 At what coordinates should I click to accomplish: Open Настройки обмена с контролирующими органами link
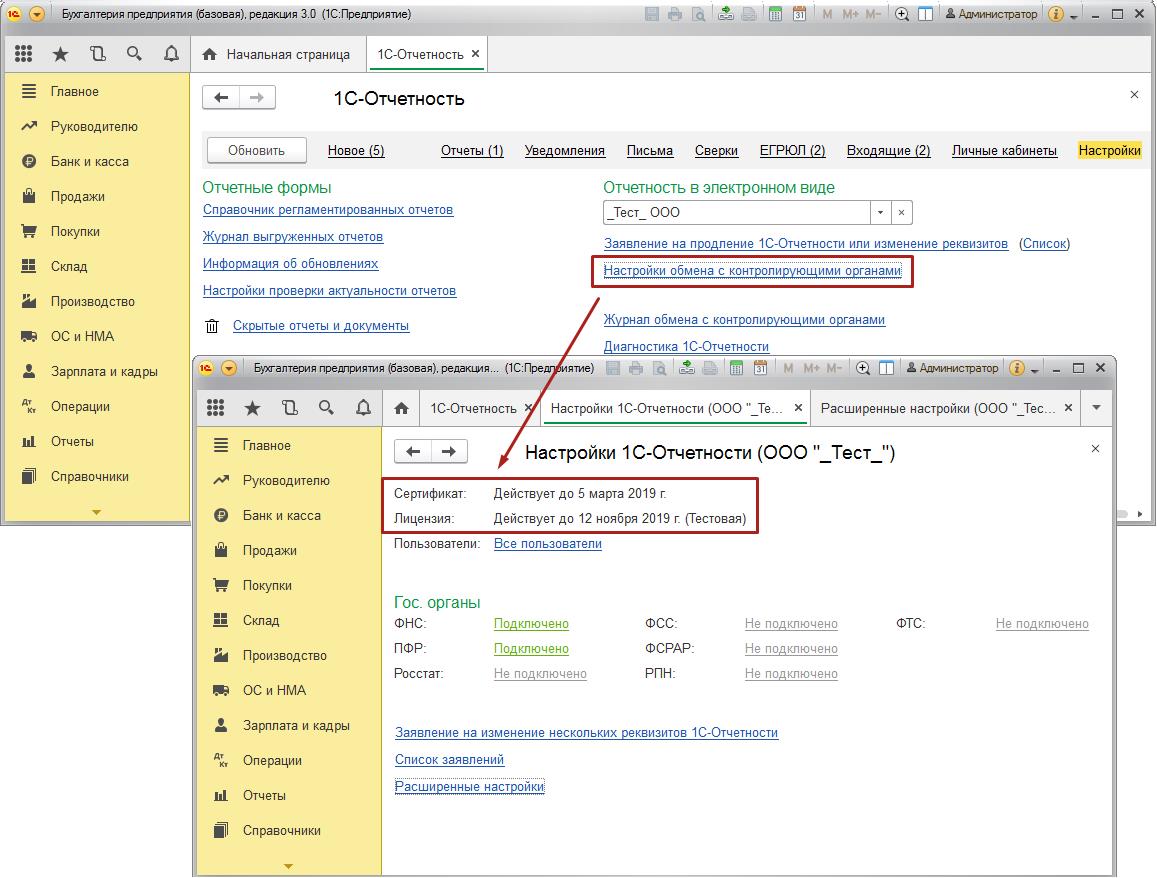[753, 271]
